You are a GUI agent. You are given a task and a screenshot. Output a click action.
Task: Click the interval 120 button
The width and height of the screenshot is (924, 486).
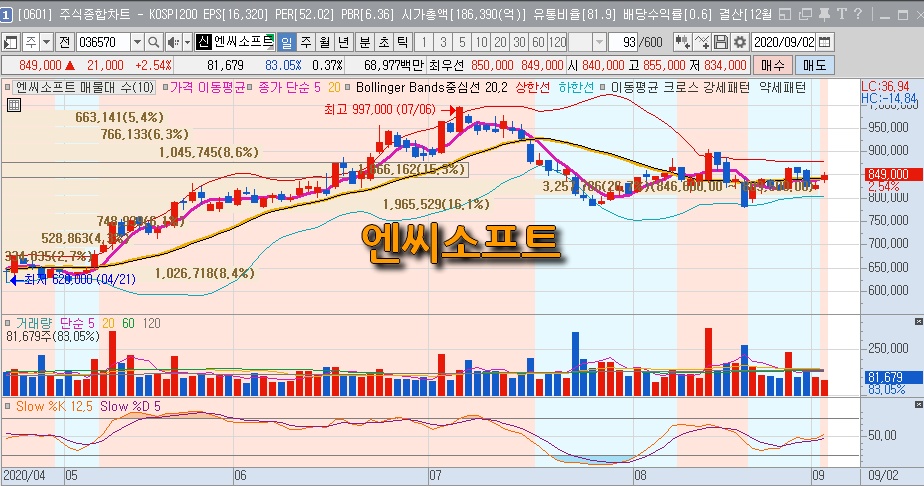tap(557, 42)
